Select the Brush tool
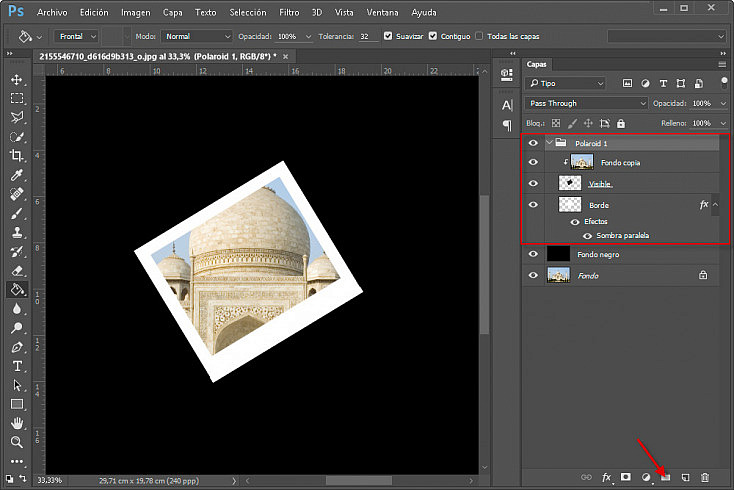 point(17,213)
